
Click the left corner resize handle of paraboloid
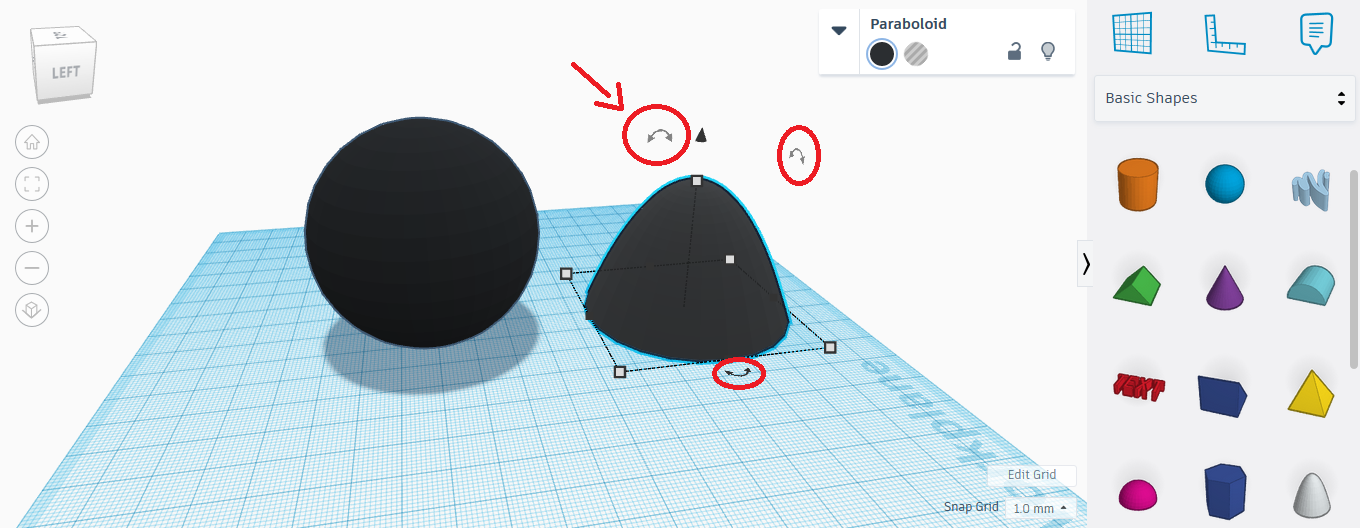[x=566, y=273]
